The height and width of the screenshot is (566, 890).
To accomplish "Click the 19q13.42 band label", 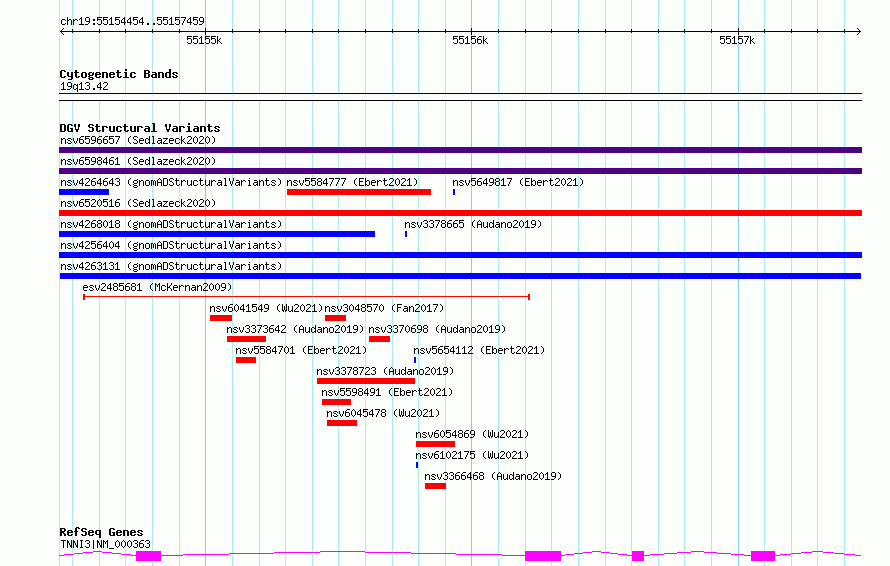I will tap(84, 87).
